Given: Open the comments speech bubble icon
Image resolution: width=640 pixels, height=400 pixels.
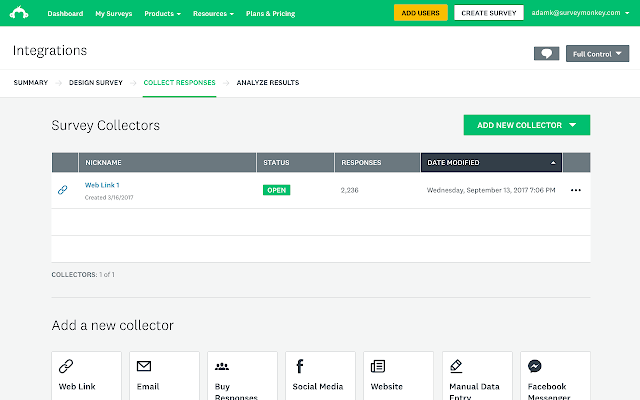Looking at the screenshot, I should click(x=546, y=53).
